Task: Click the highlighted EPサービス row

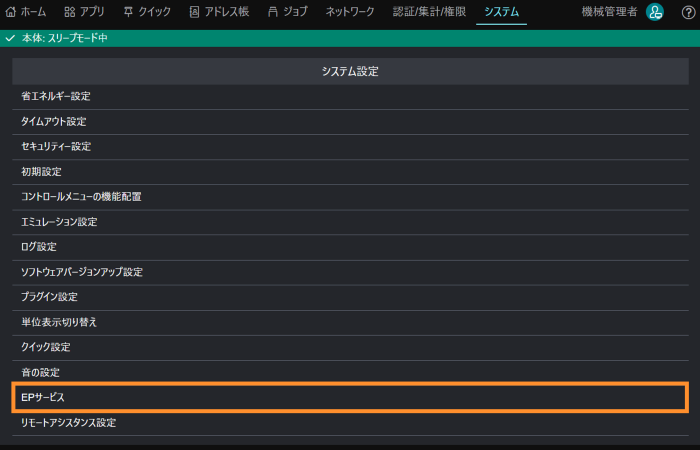Action: tap(350, 397)
